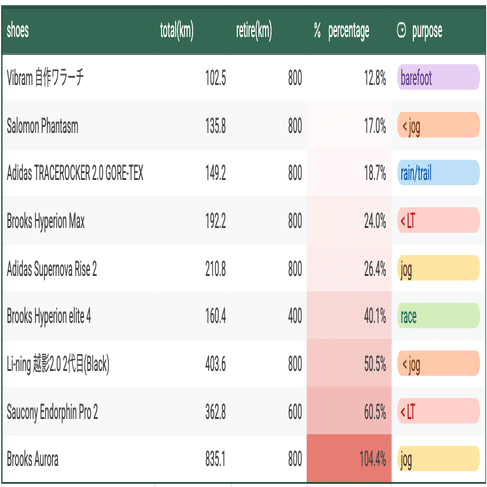Open the rain/trail purpose chip
The height and width of the screenshot is (487, 487).
[x=438, y=173]
